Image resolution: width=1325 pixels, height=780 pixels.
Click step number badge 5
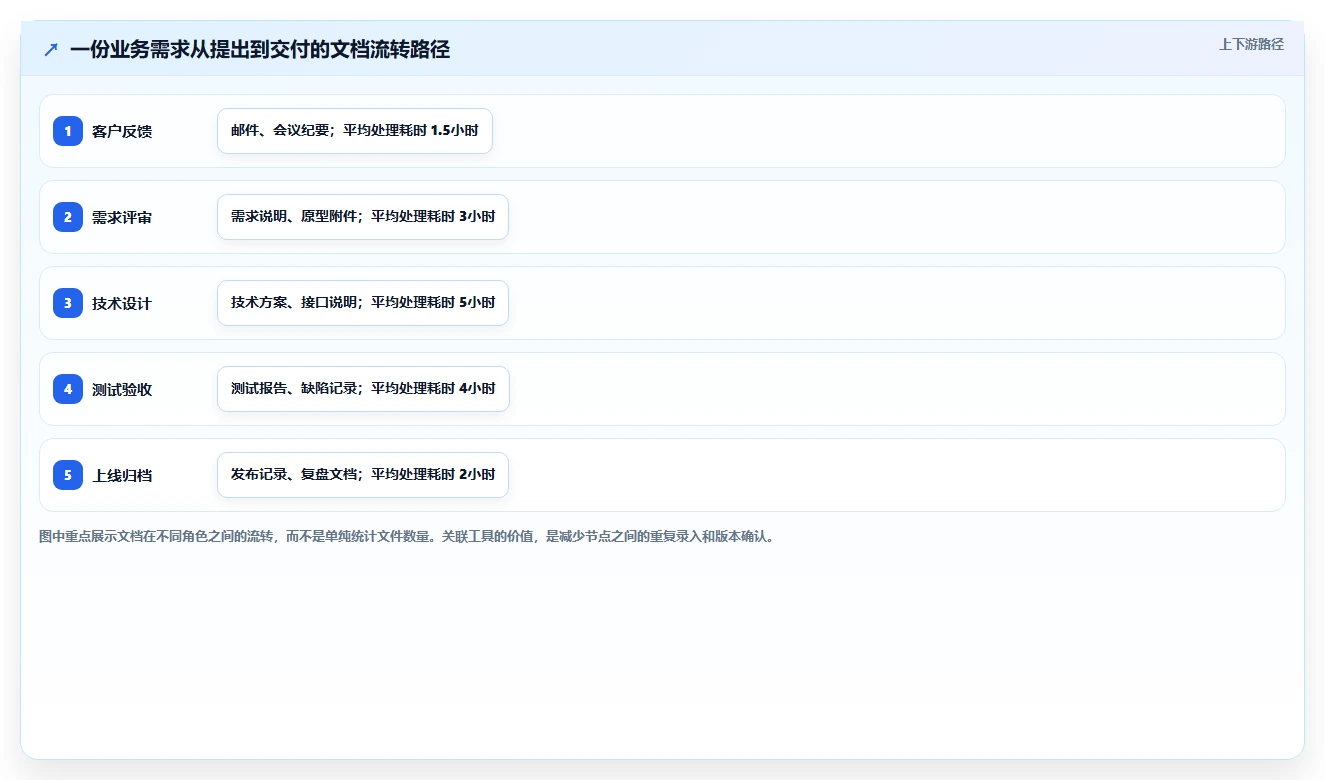pos(68,475)
